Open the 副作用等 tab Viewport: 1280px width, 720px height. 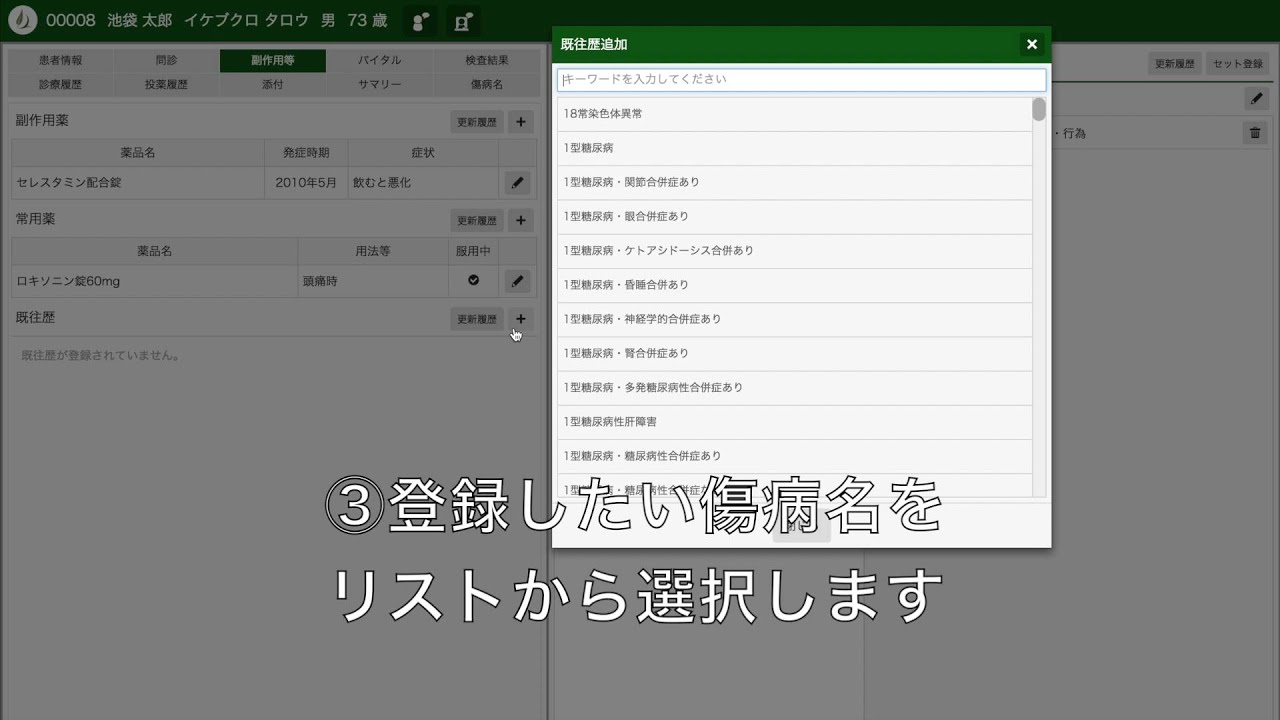tap(272, 61)
